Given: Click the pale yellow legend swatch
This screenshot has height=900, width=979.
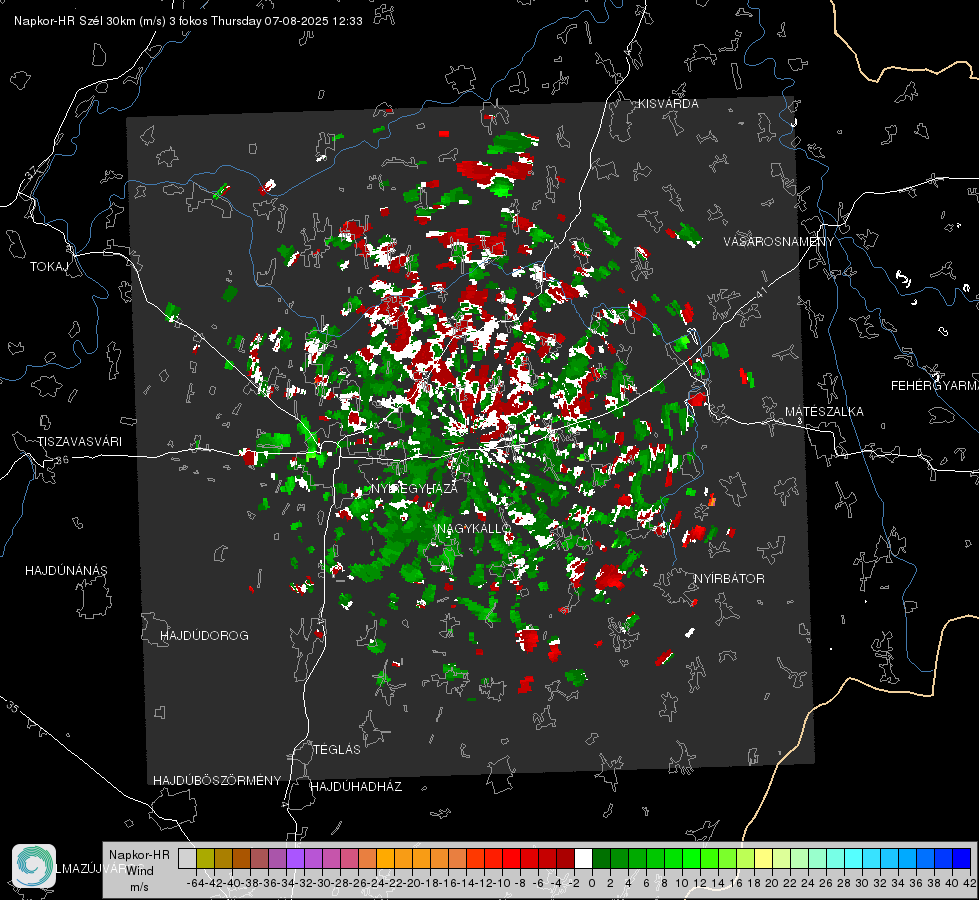Looking at the screenshot, I should click(764, 859).
